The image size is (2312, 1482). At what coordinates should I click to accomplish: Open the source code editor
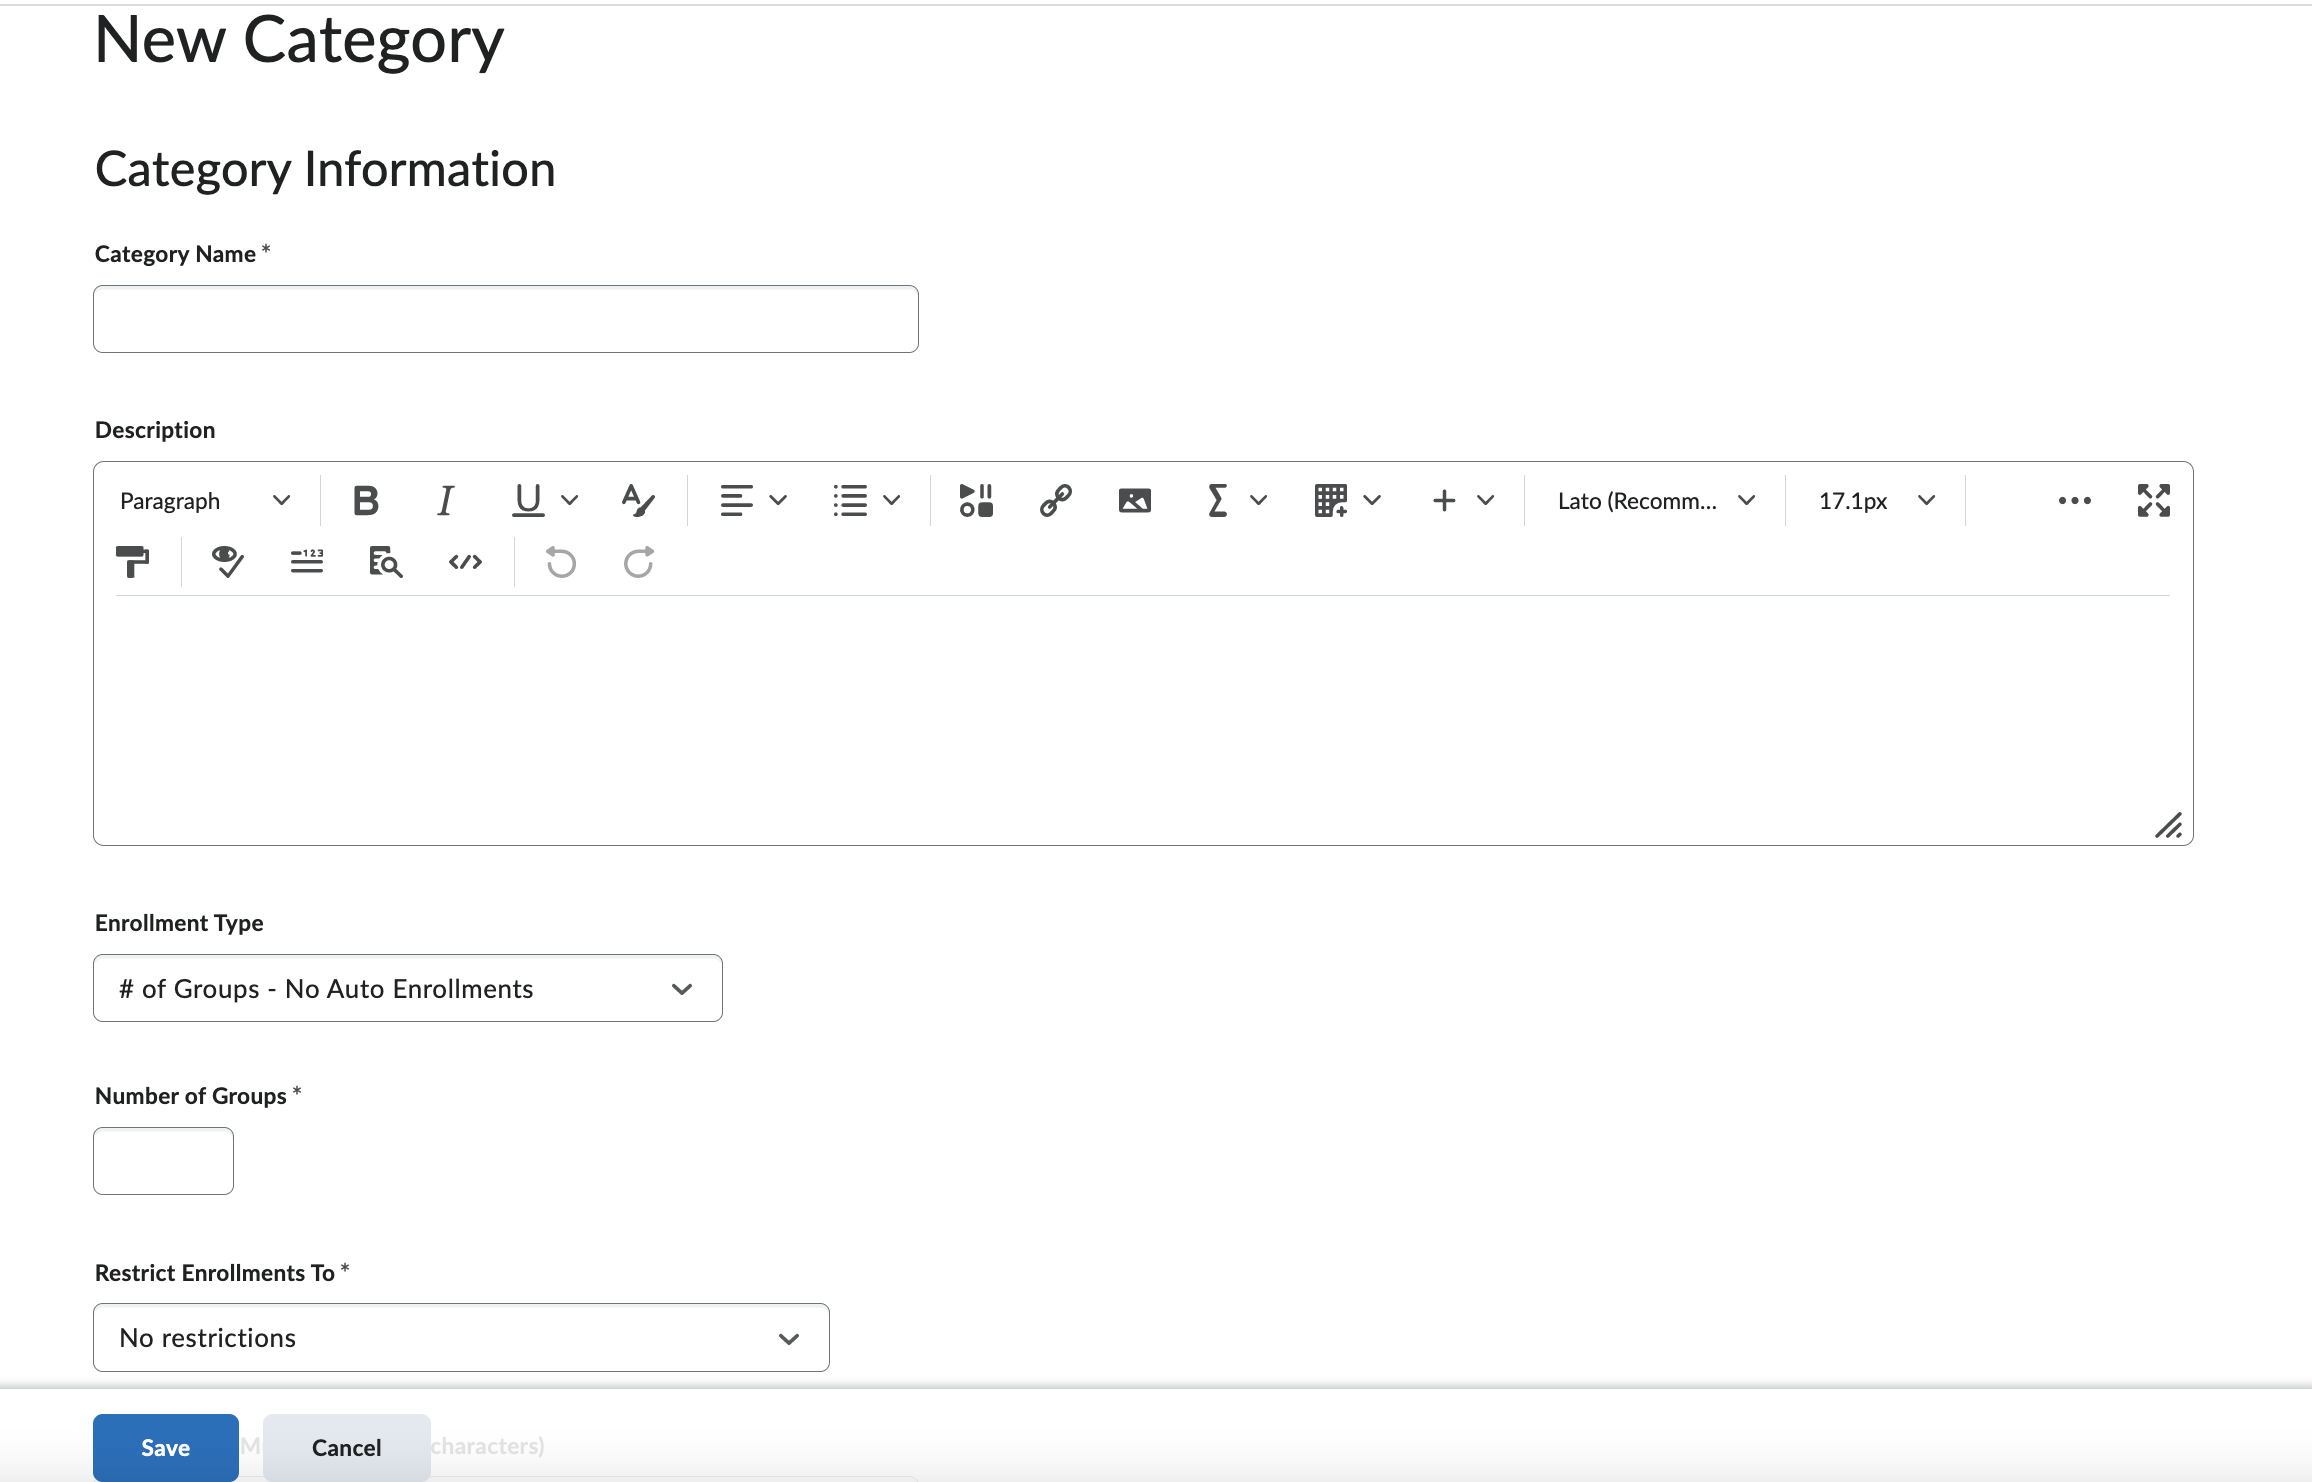tap(465, 562)
